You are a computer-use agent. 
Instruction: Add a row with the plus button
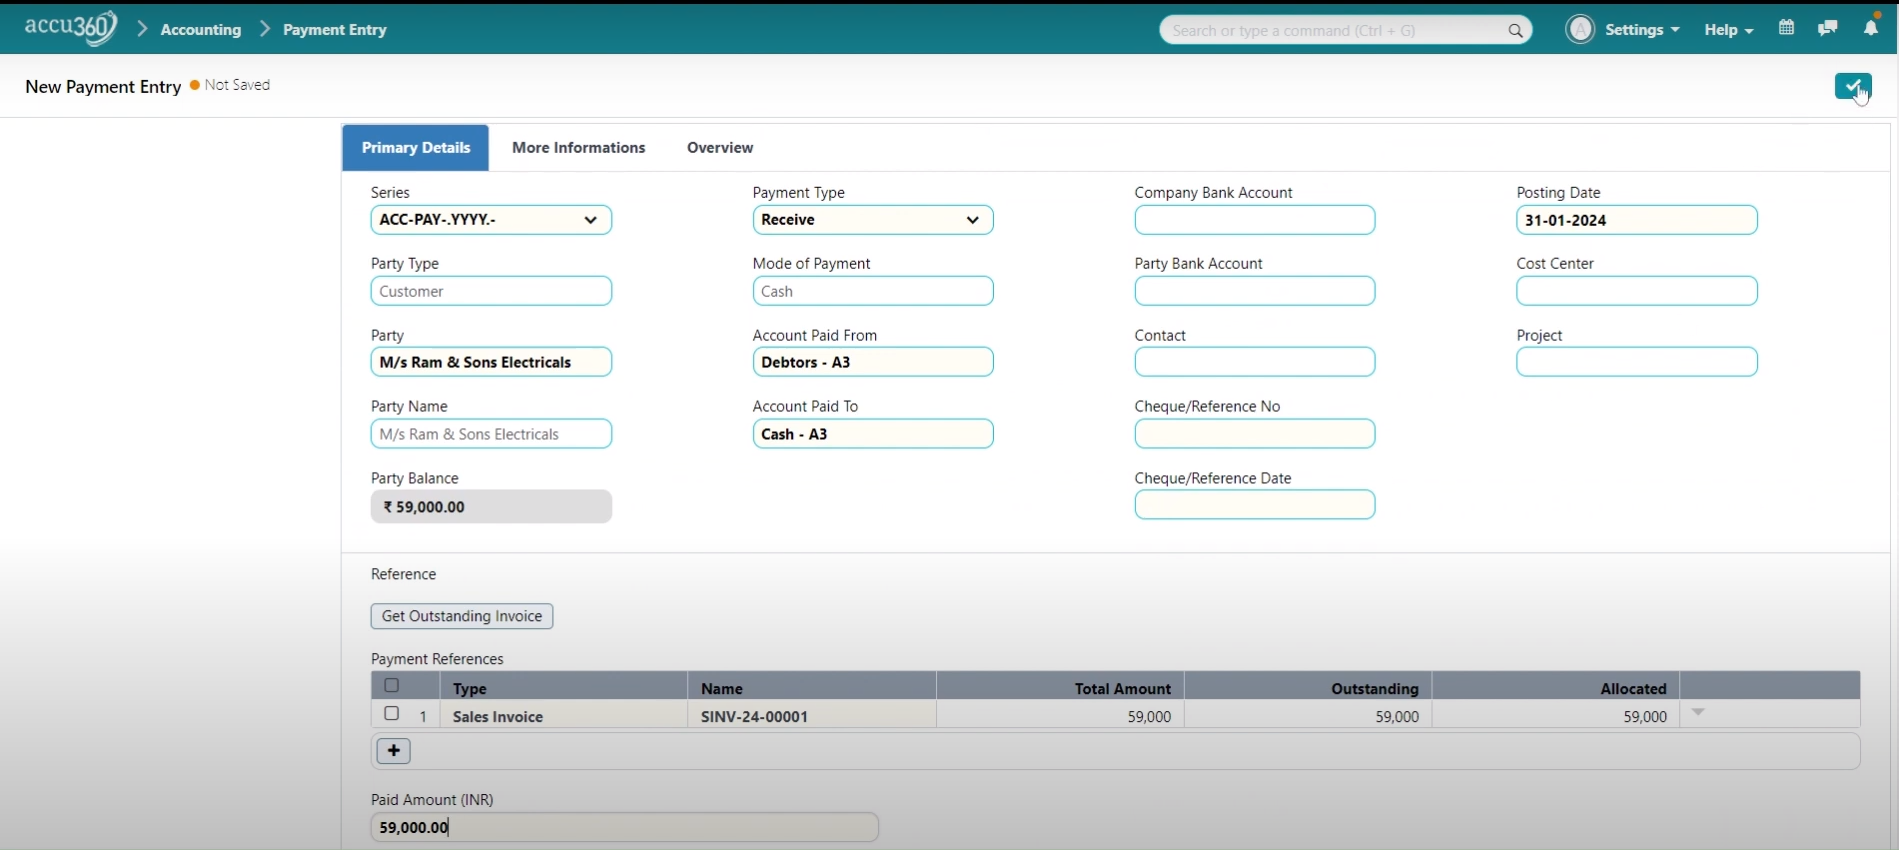pyautogui.click(x=393, y=751)
